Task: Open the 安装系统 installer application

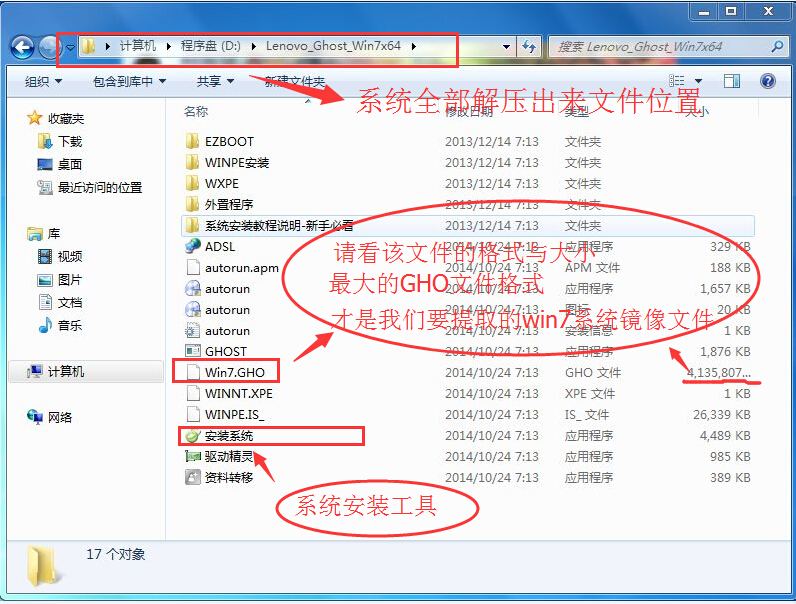Action: (229, 435)
